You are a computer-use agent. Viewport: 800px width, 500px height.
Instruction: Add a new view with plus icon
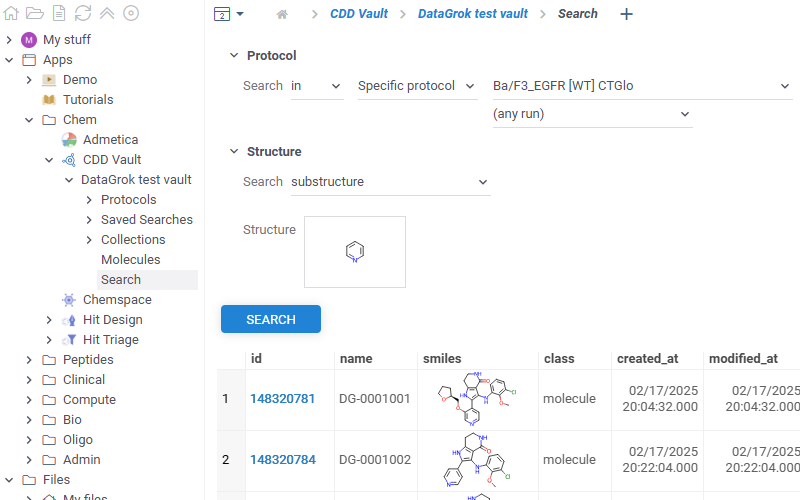[626, 14]
